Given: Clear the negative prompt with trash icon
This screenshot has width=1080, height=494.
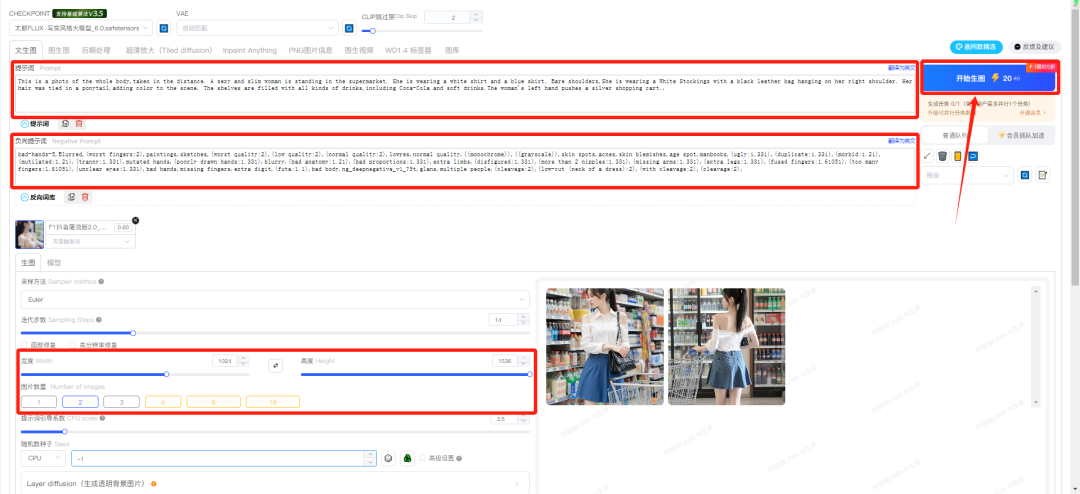Looking at the screenshot, I should [x=85, y=197].
